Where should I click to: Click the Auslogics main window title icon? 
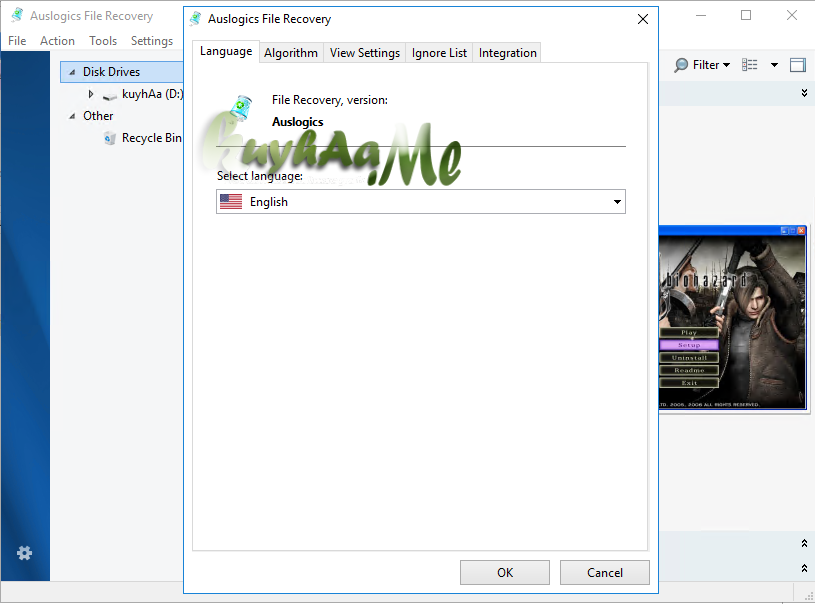pyautogui.click(x=17, y=15)
